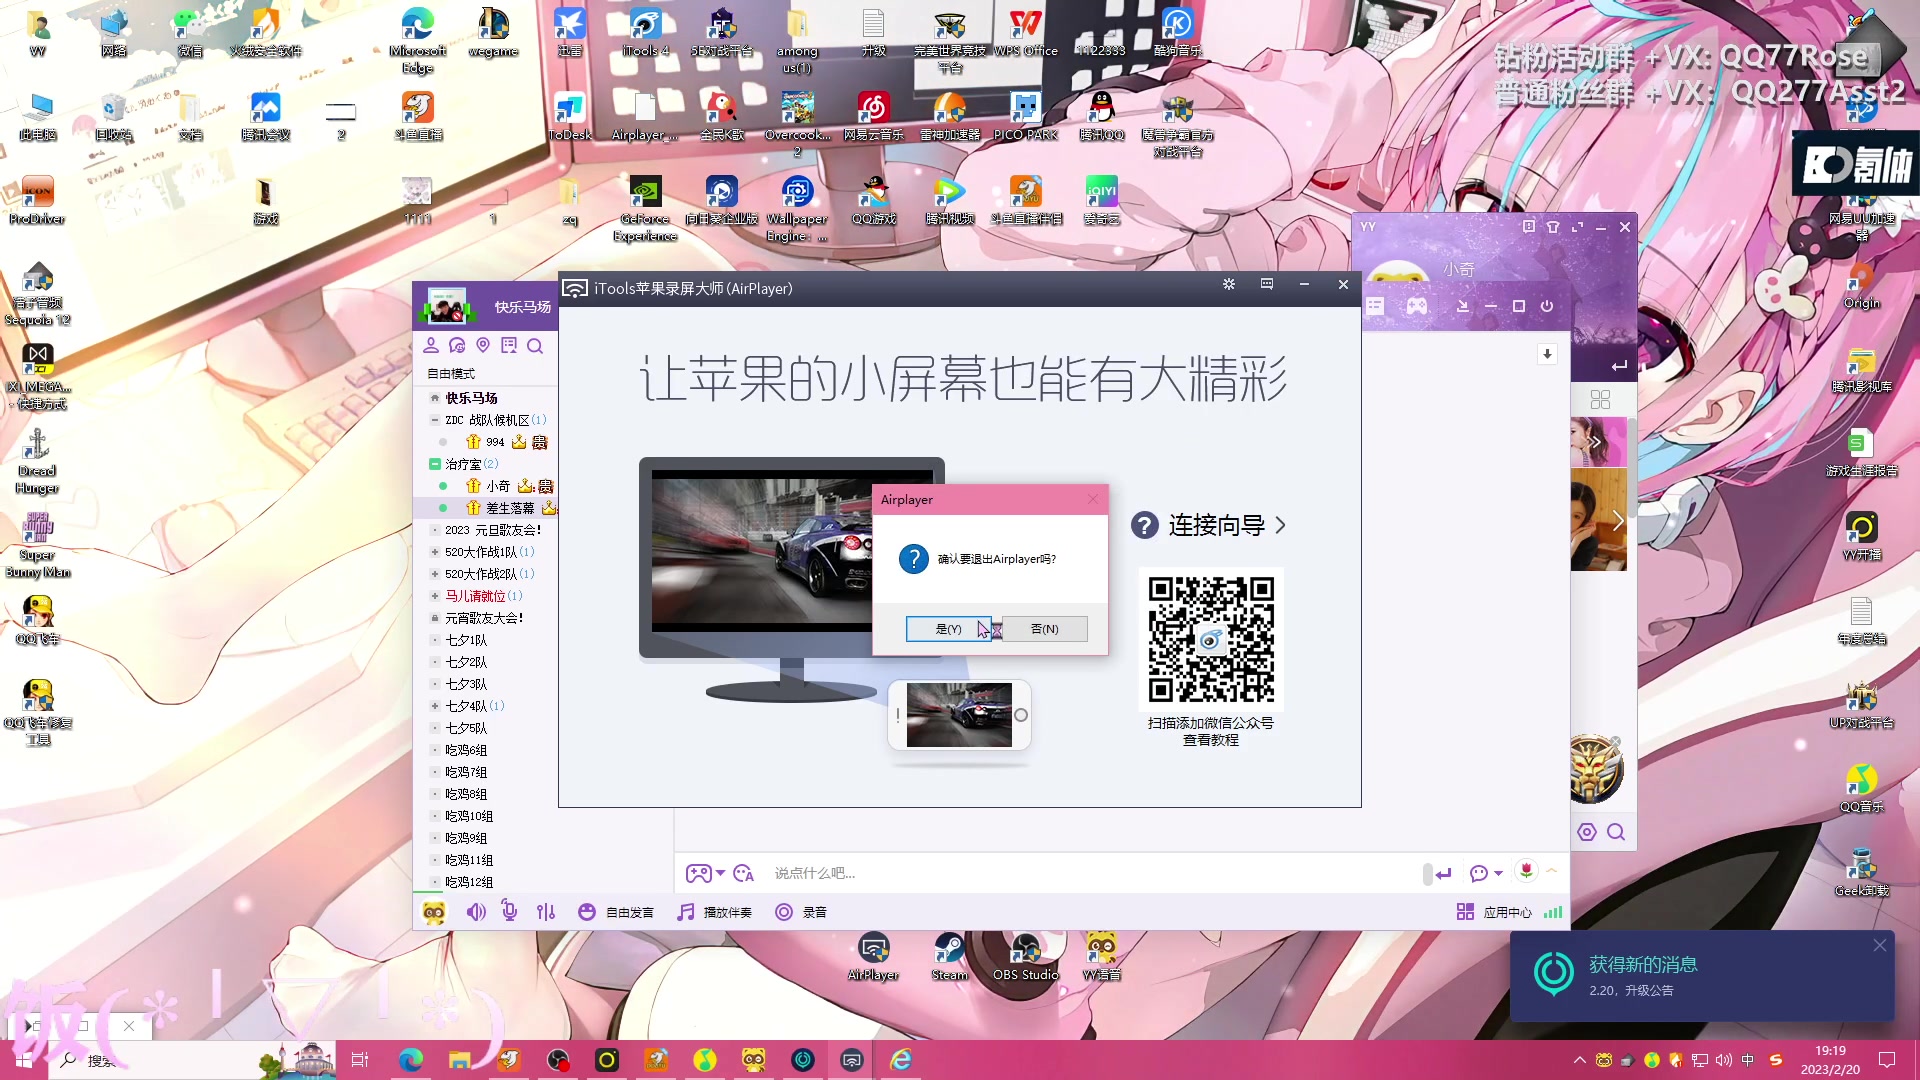1920x1080 pixels.
Task: Click the speaker volume icon in YY bottom bar
Action: point(476,912)
